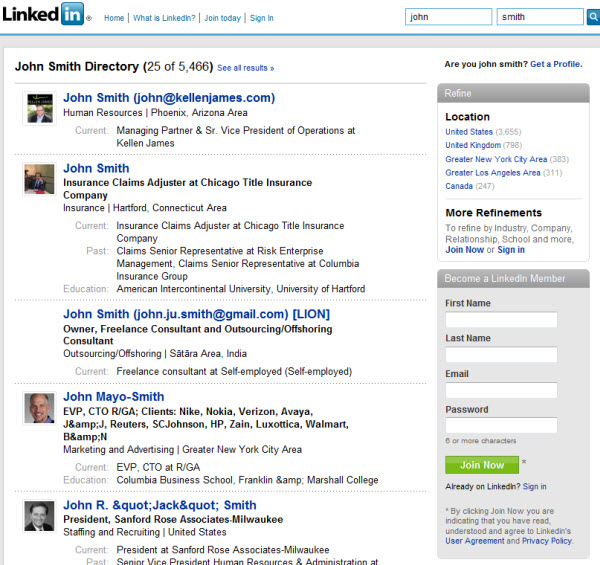The image size is (600, 565).
Task: Click 'Freelance consultant at Self-employed' text
Action: pos(234,371)
